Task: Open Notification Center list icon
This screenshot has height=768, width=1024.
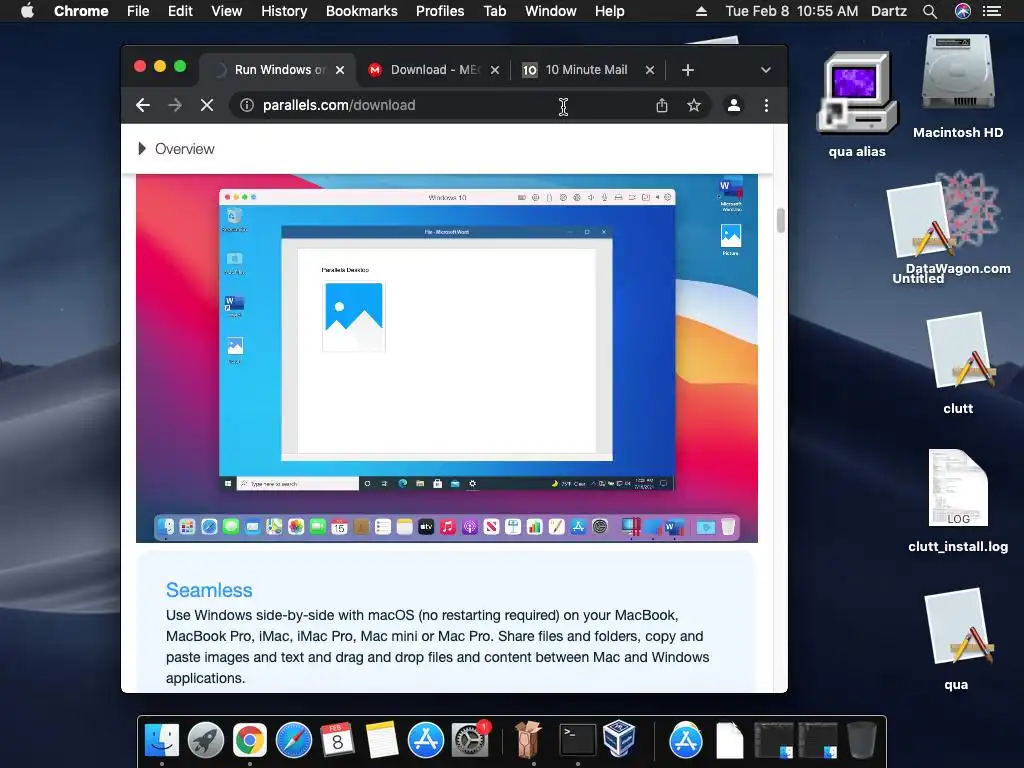Action: pyautogui.click(x=991, y=11)
